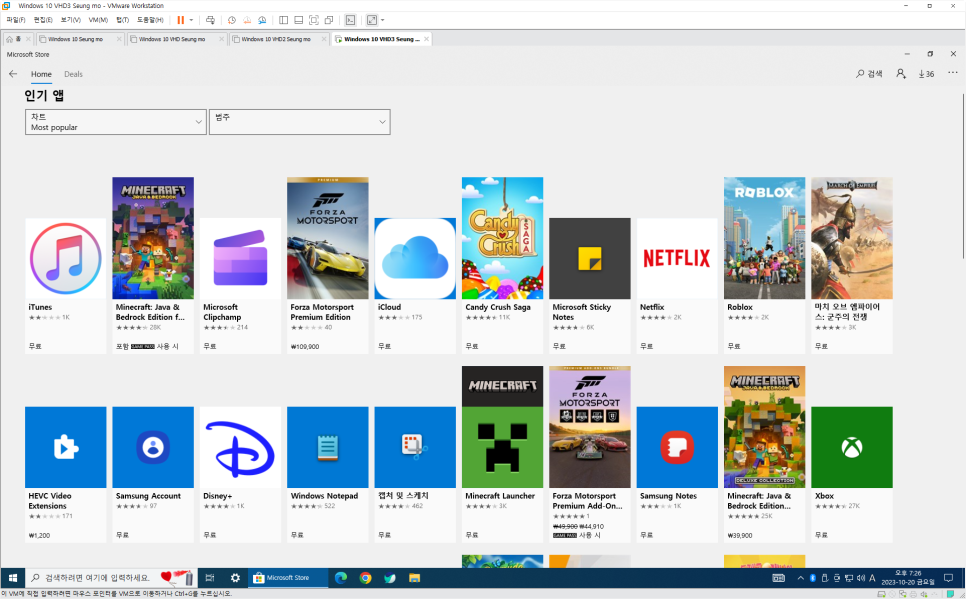Open the Samsung Notes app icon
The image size is (966, 599).
click(x=677, y=447)
